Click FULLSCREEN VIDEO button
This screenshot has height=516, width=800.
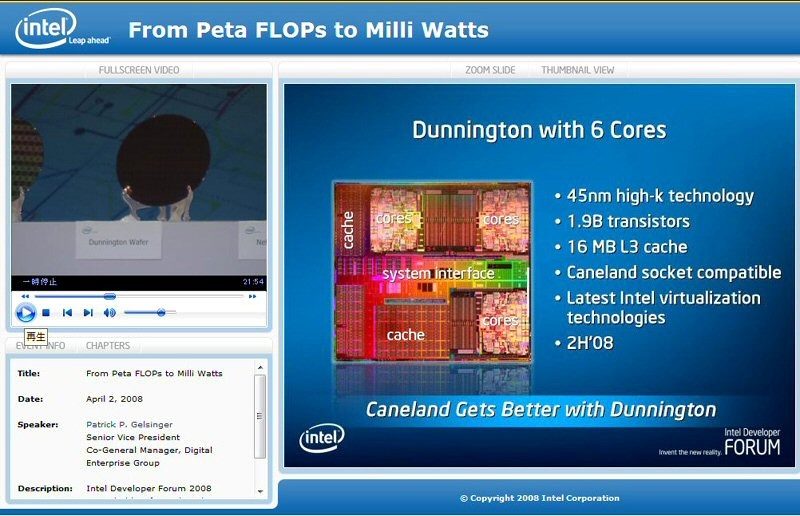tap(139, 70)
